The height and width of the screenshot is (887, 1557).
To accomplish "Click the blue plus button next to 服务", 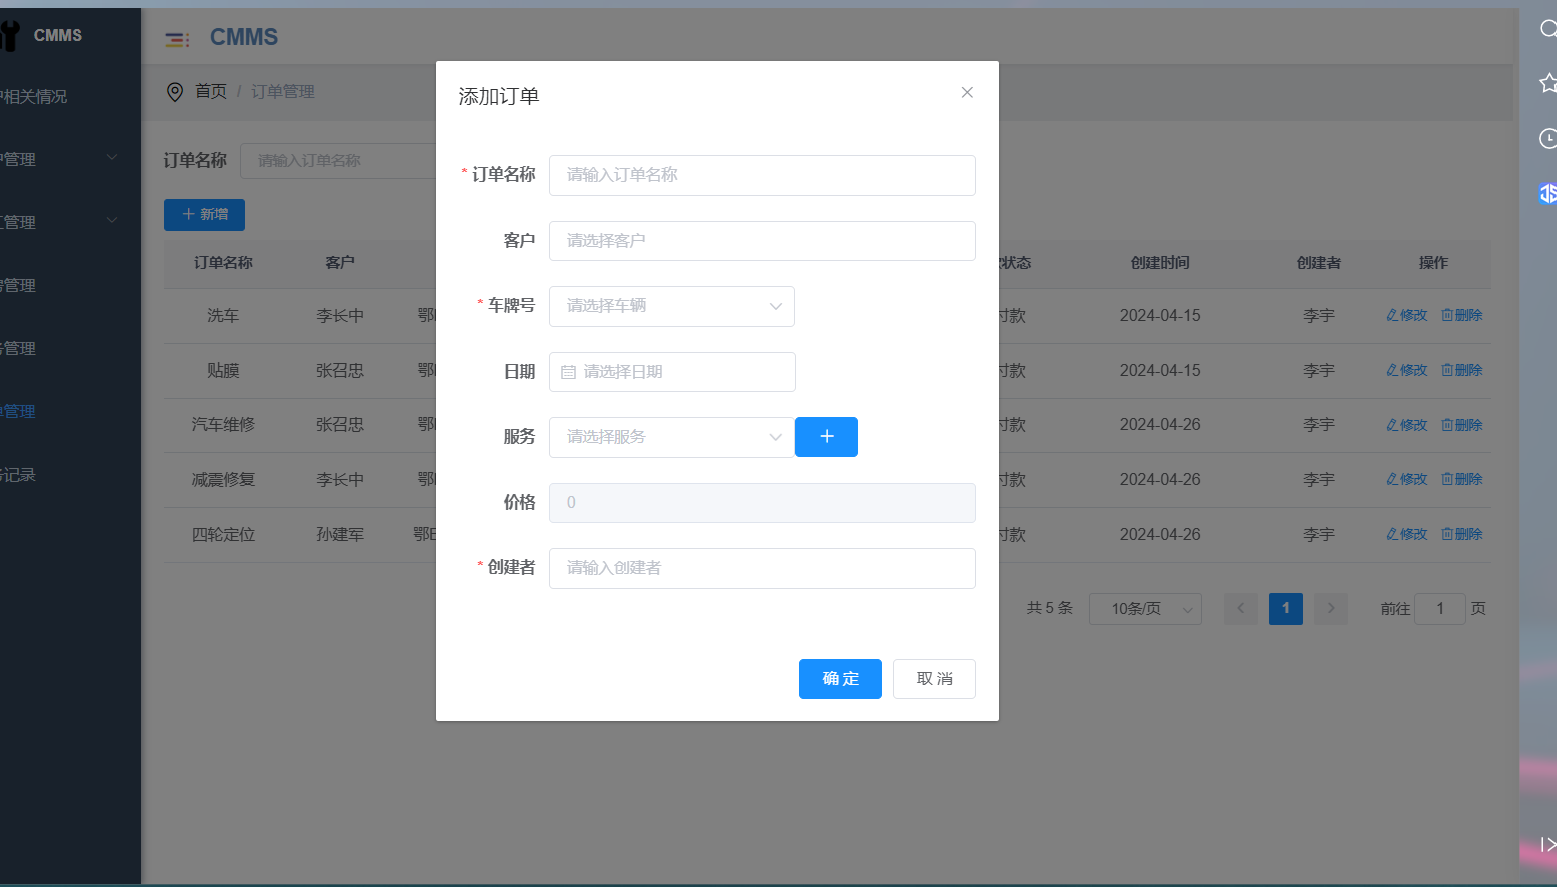I will click(826, 437).
